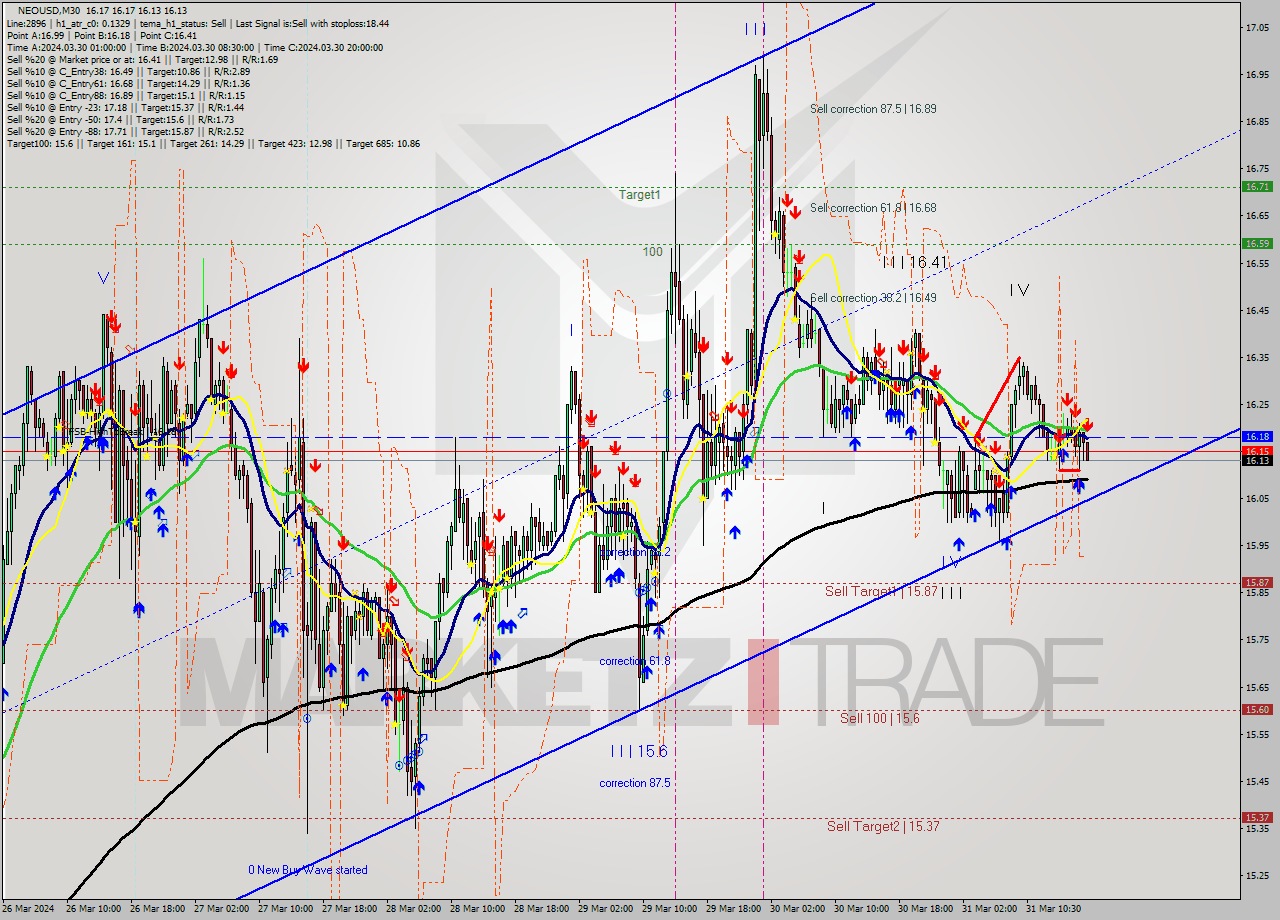Click the 16.95 price axis value
The height and width of the screenshot is (920, 1280).
tap(1257, 75)
